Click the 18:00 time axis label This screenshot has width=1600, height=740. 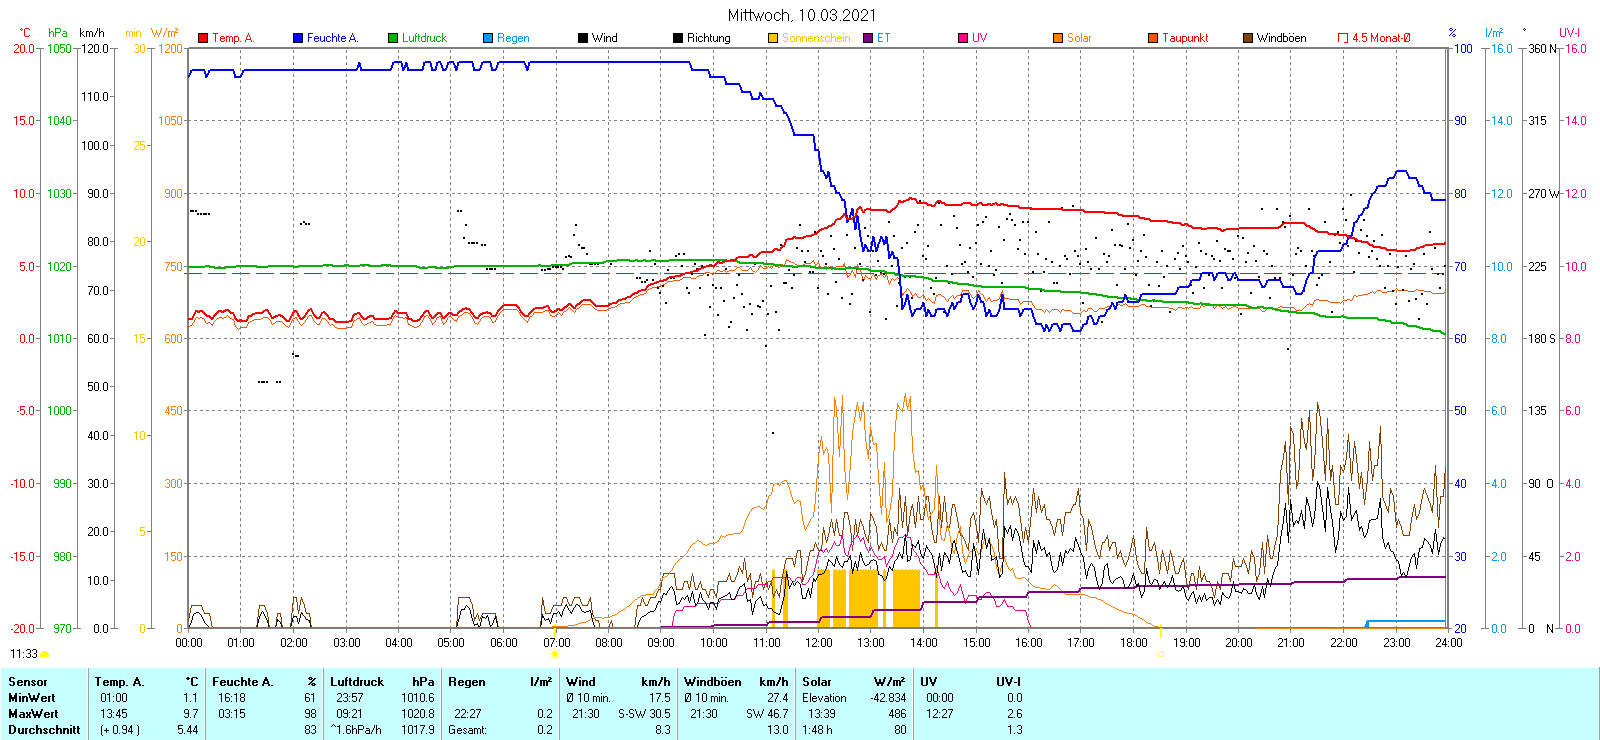(1133, 643)
